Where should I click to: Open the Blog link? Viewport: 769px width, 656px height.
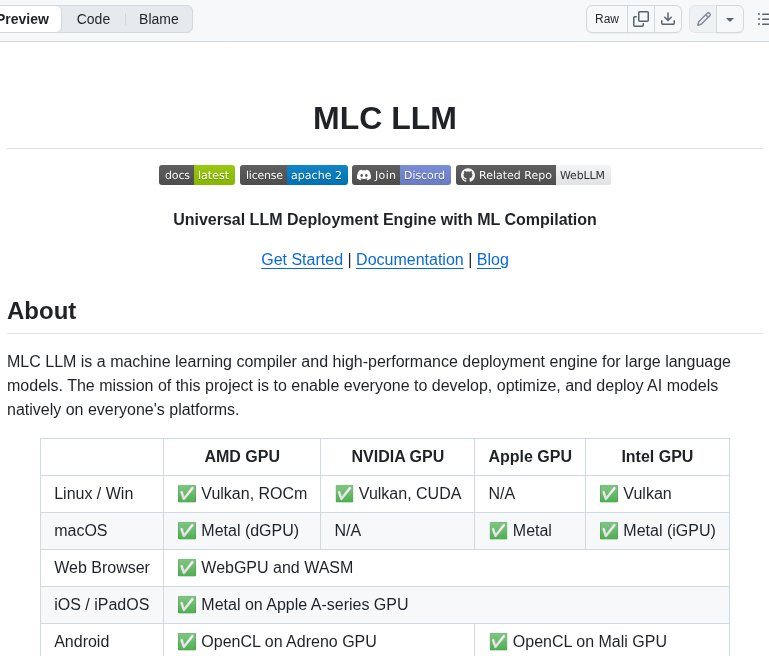point(493,259)
